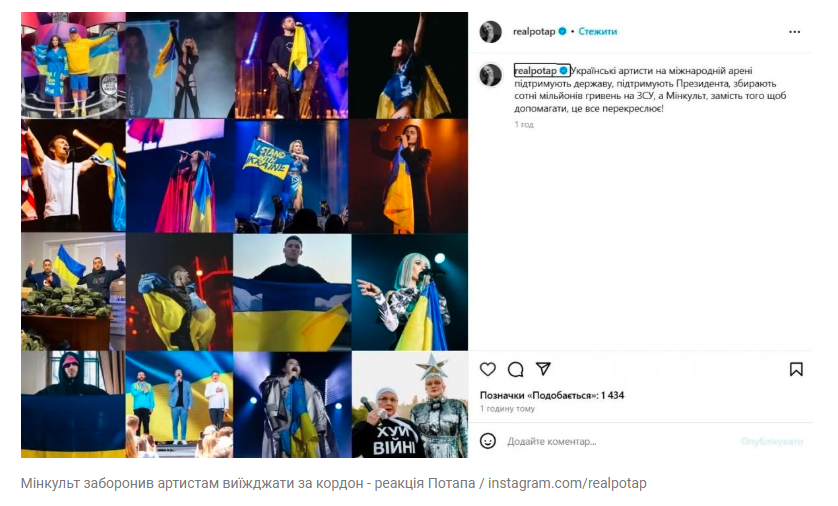
Task: Open the three-dot more options menu
Action: (x=795, y=32)
